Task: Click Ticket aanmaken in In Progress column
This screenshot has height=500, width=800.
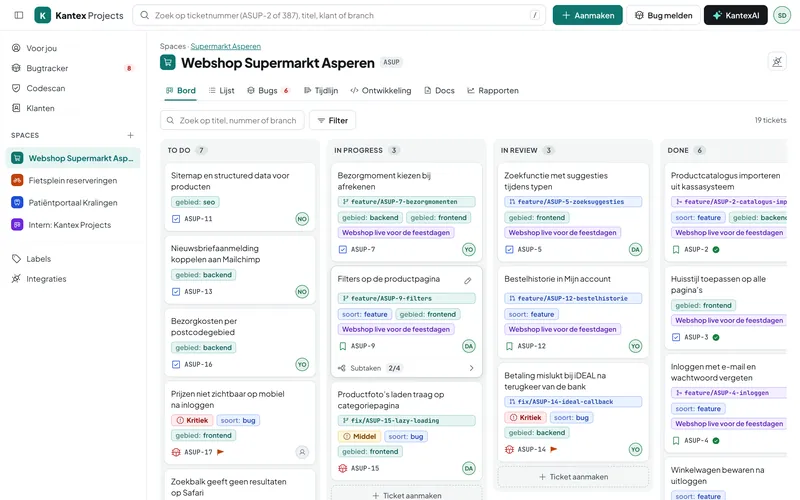Action: click(407, 495)
